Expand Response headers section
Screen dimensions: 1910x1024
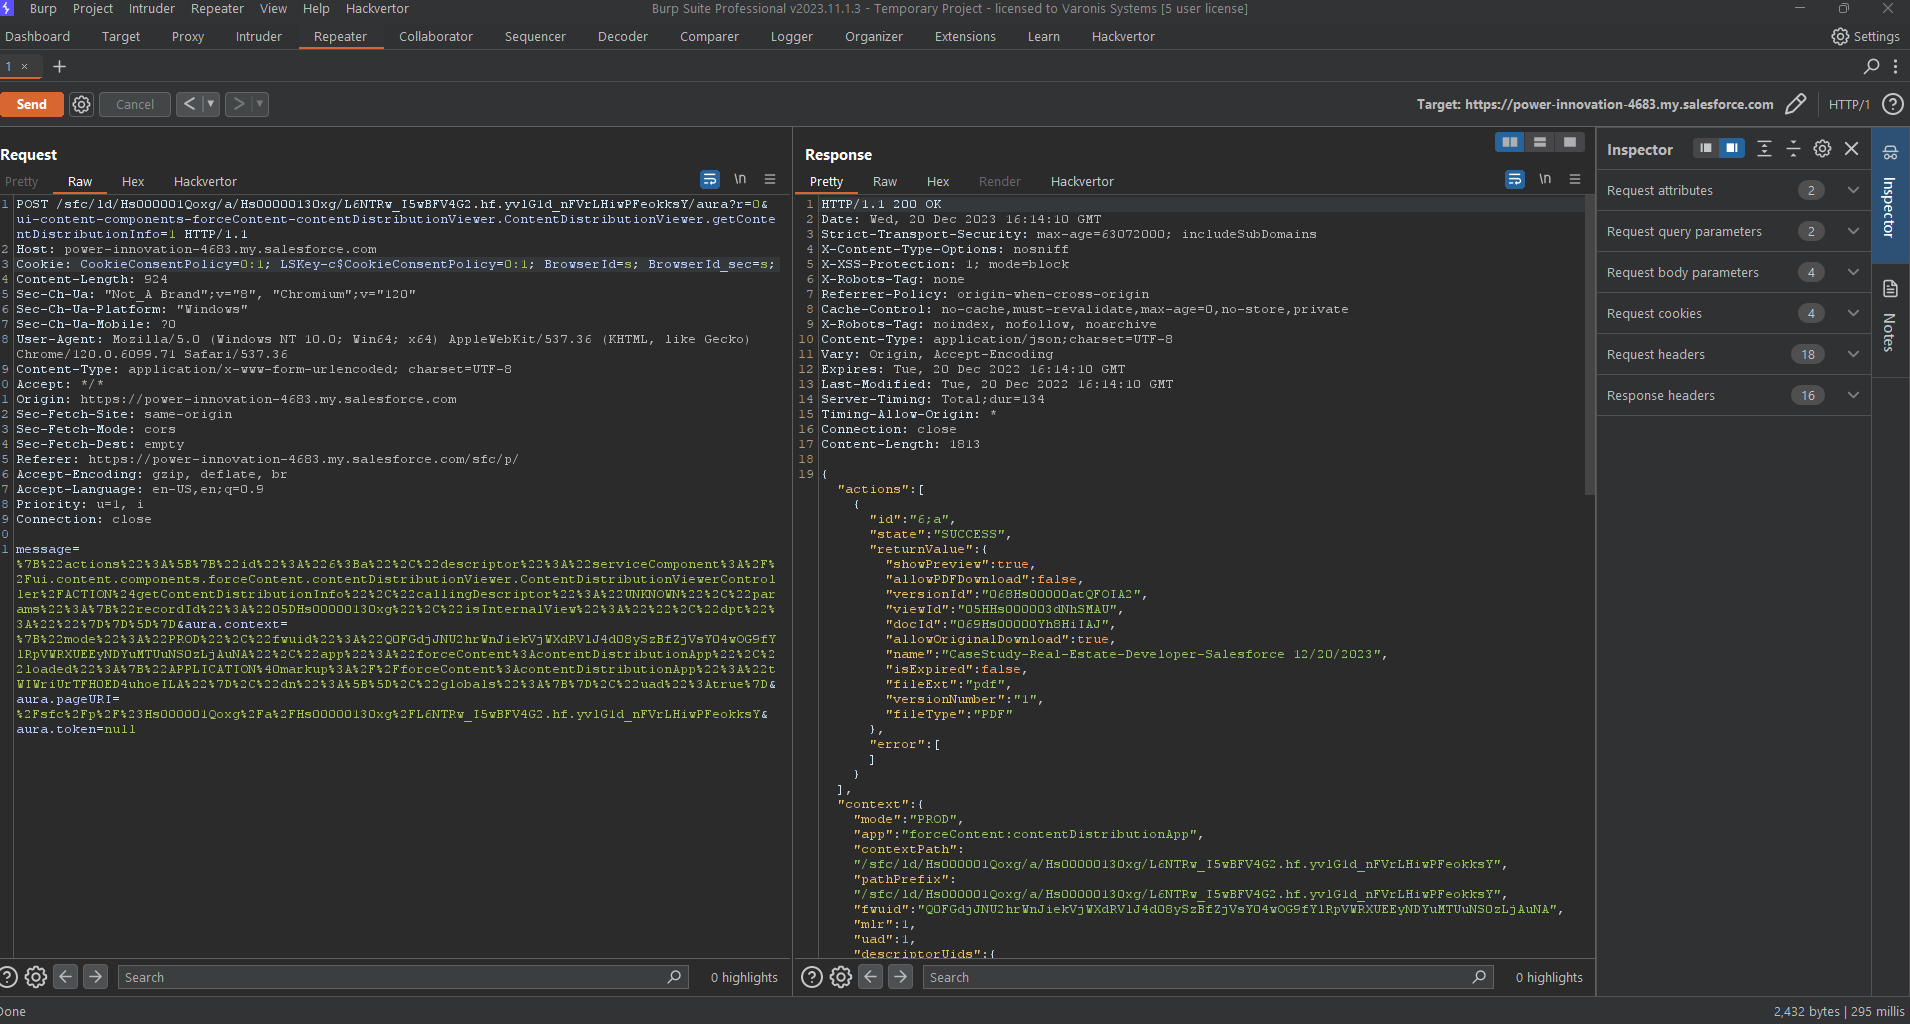point(1734,395)
